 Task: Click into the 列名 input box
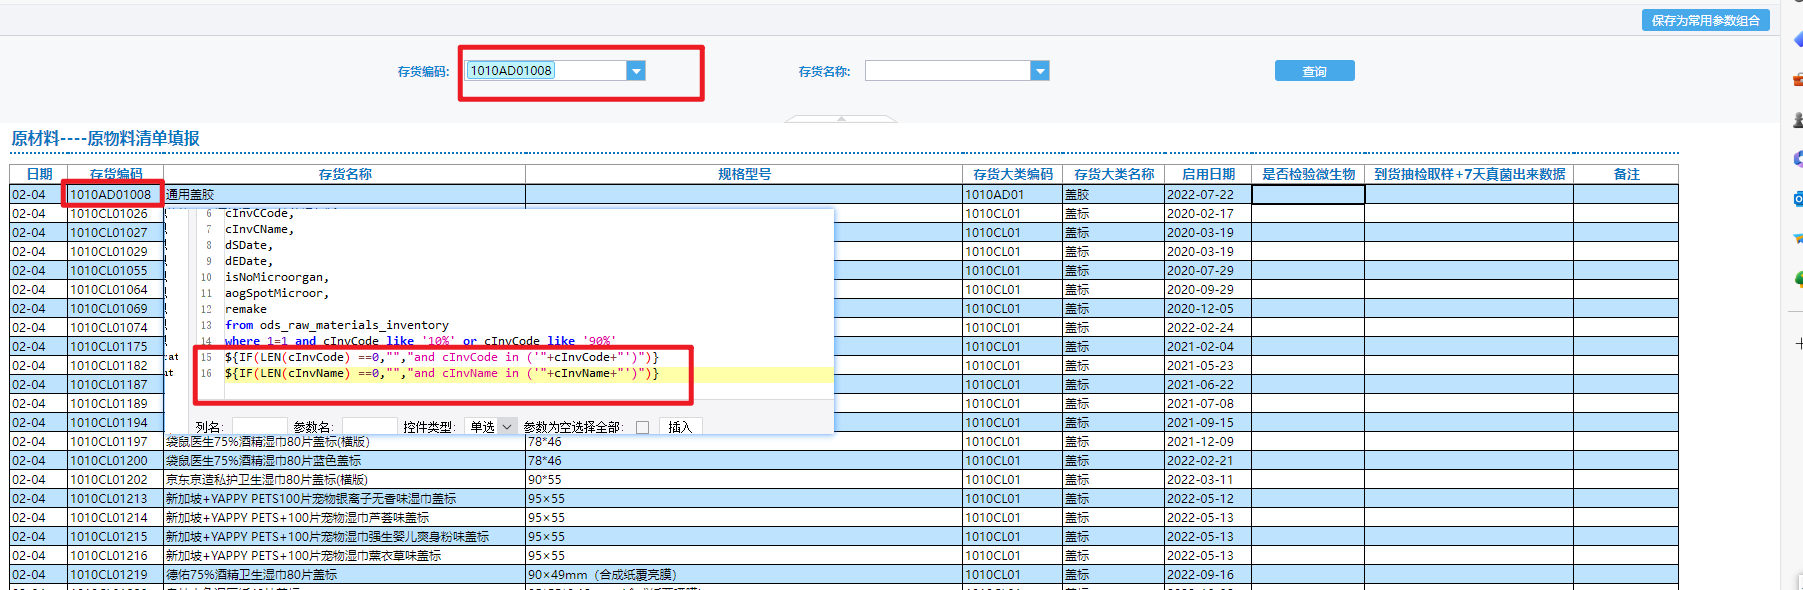(259, 427)
